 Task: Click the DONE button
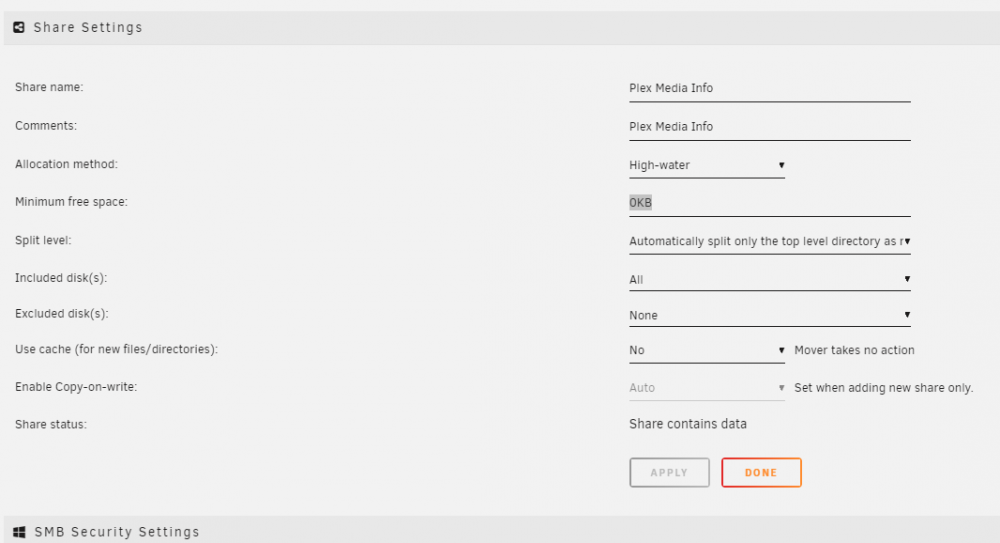point(761,473)
